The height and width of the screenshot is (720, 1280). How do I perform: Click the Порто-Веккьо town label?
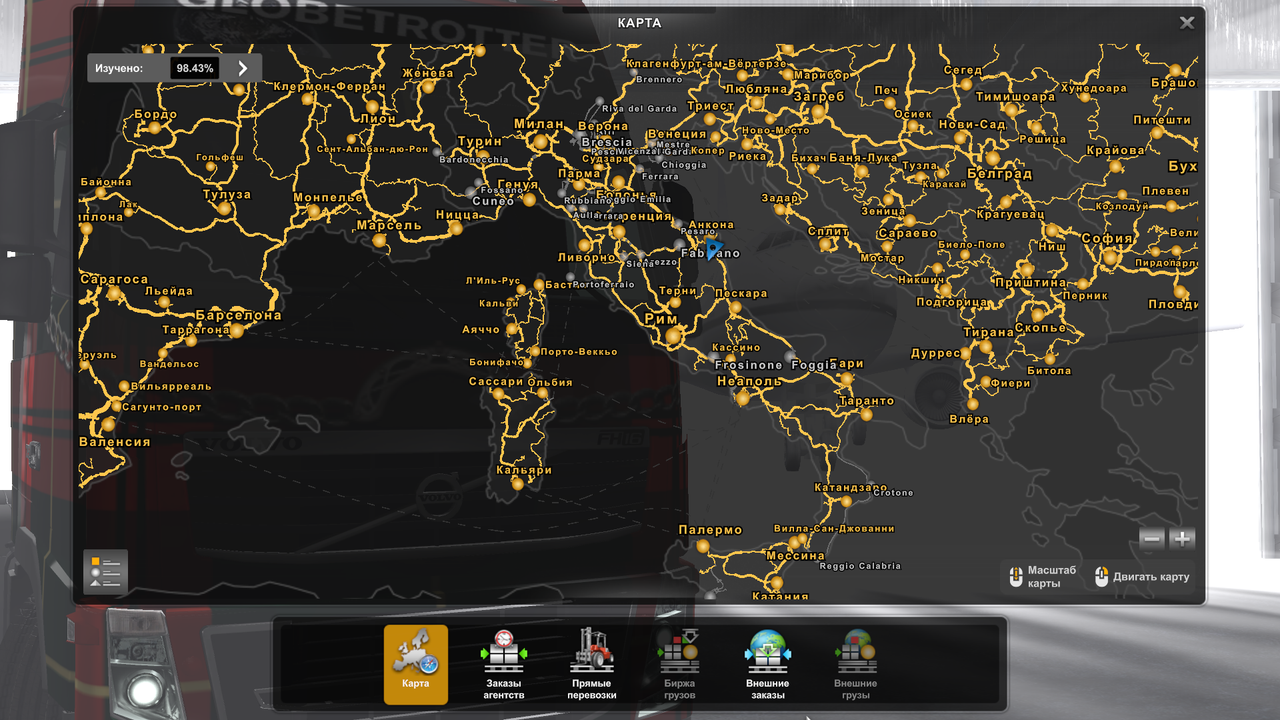click(x=579, y=352)
